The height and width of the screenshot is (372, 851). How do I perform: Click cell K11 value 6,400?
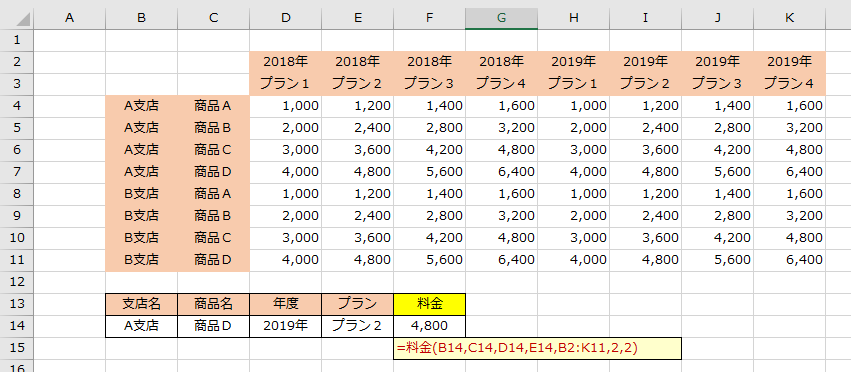789,260
